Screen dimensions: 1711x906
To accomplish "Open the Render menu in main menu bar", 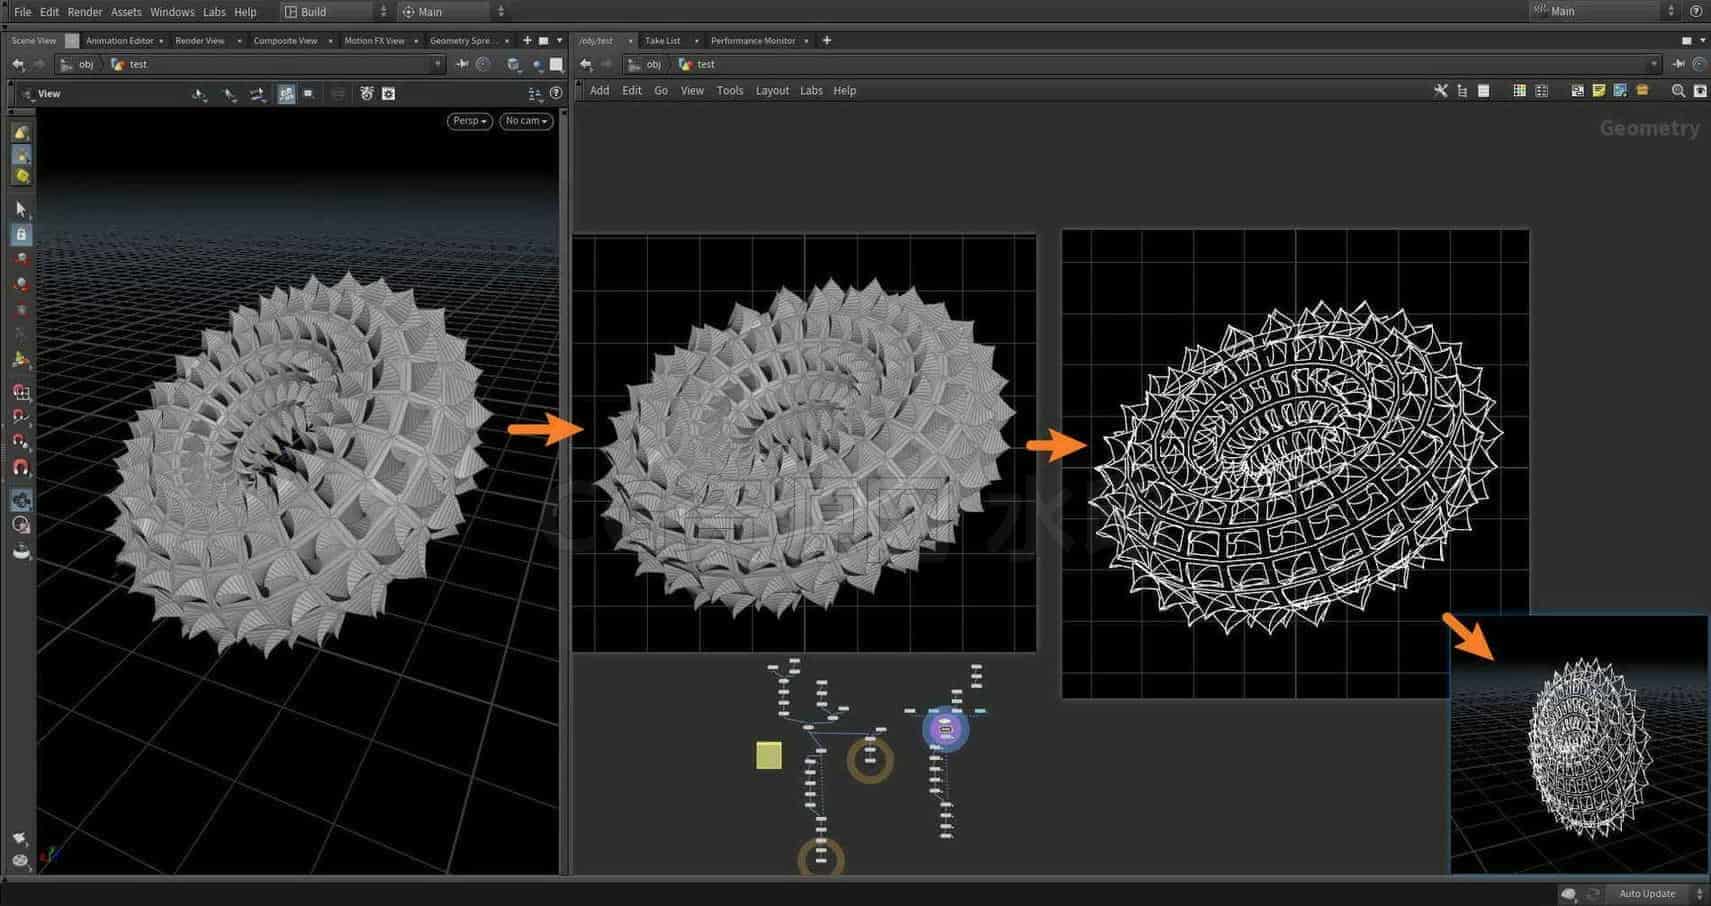I will [x=85, y=12].
